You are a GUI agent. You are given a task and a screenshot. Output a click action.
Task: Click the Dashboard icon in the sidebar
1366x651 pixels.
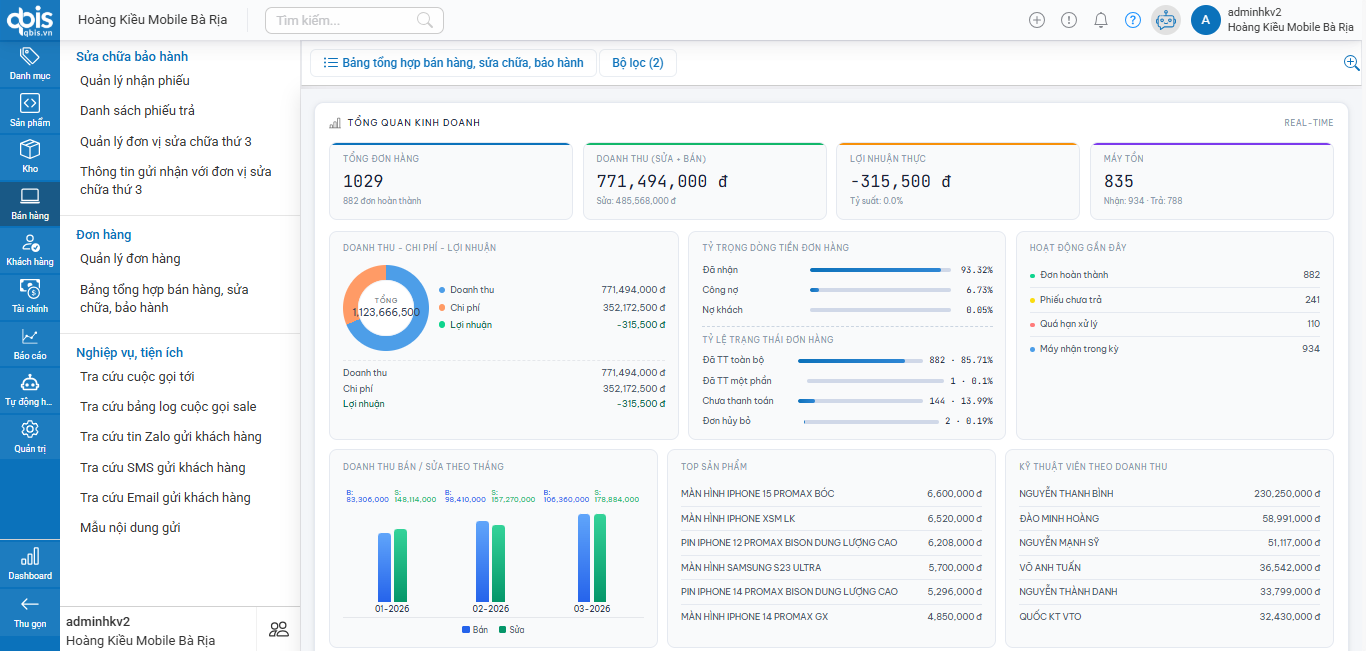[29, 561]
